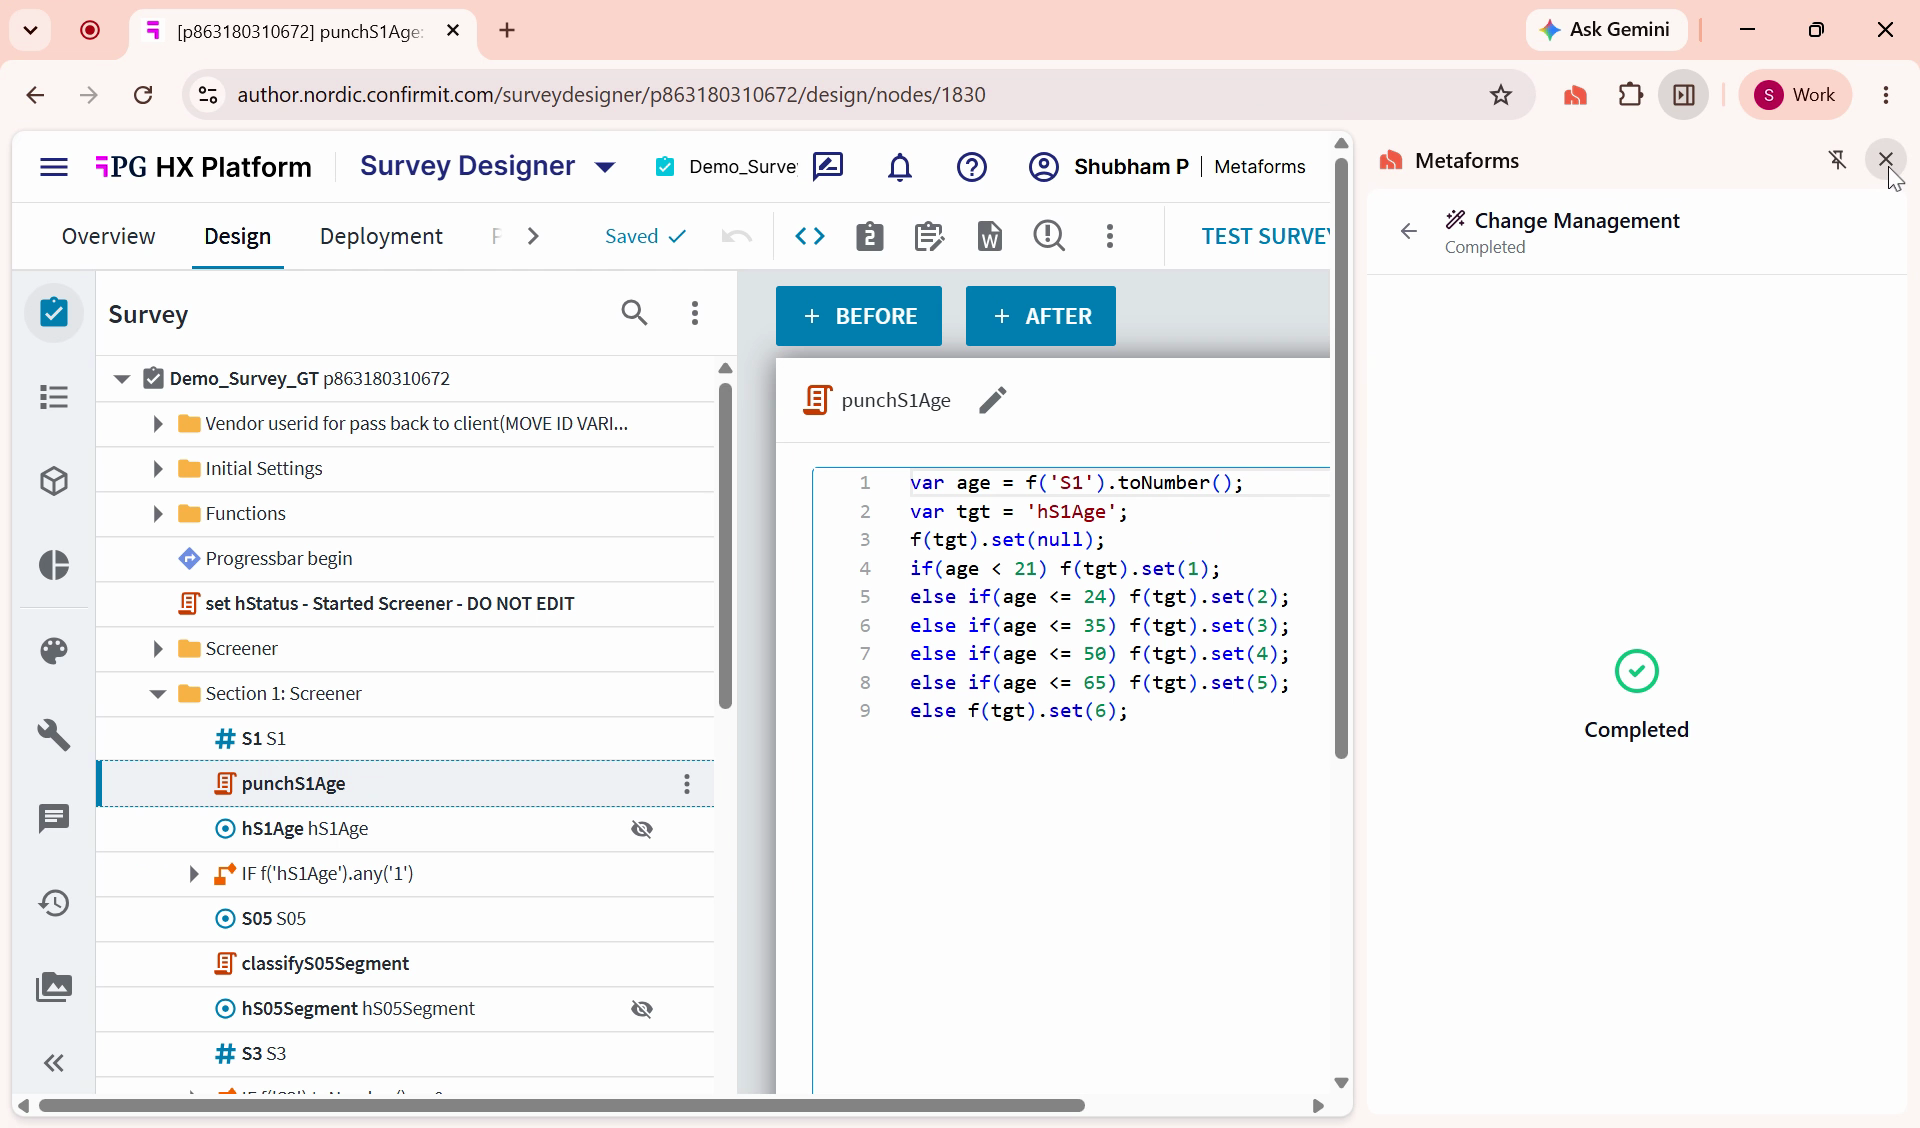Open the code view brackets icon

click(x=810, y=236)
